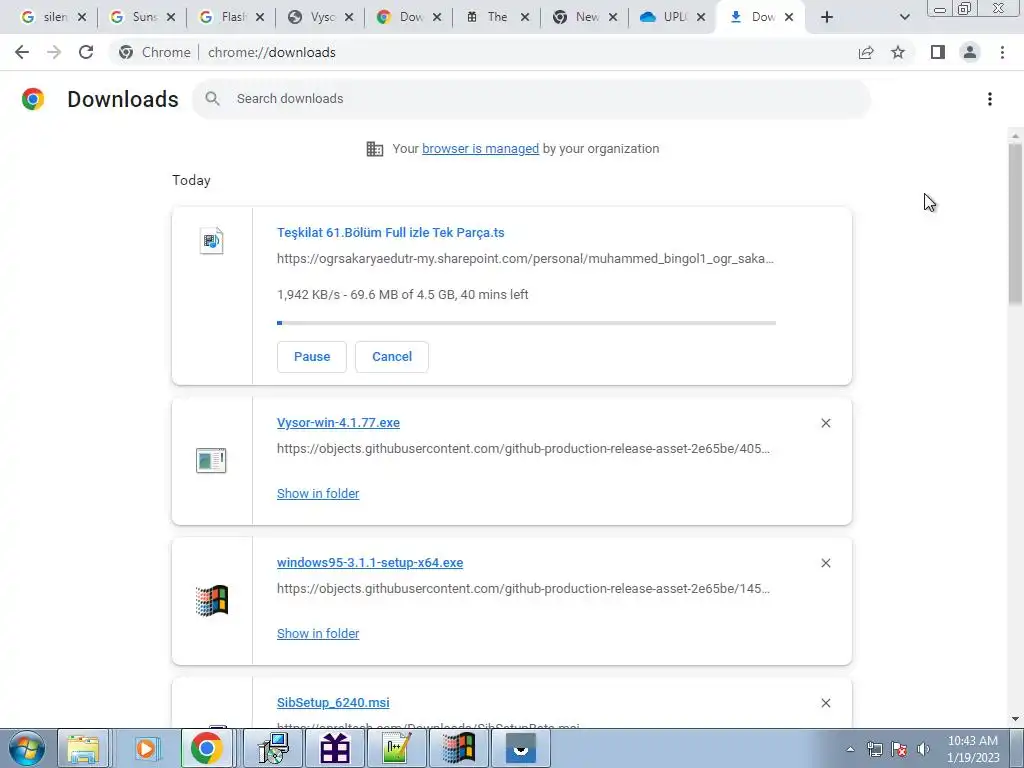The image size is (1024, 768).
Task: Bookmark this page with the star icon
Action: click(898, 52)
